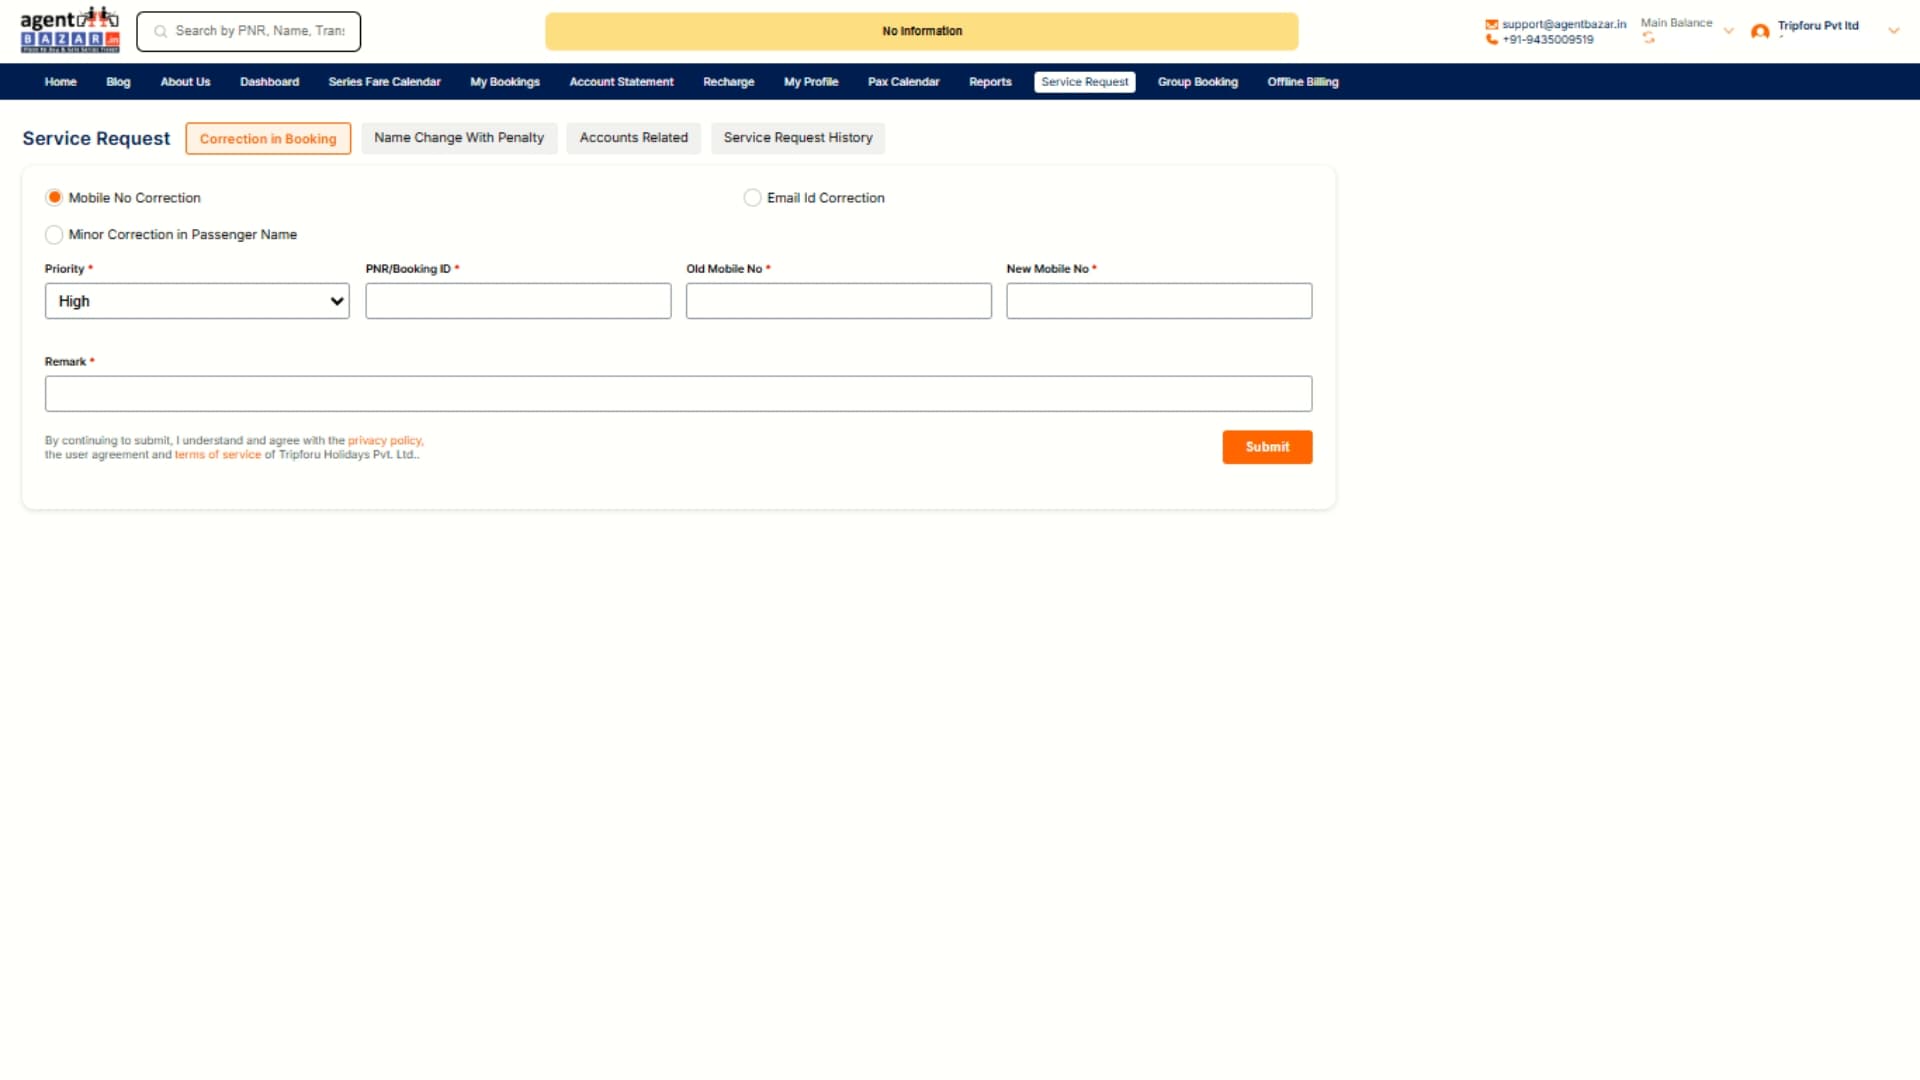Go to Dashboard

pos(269,82)
